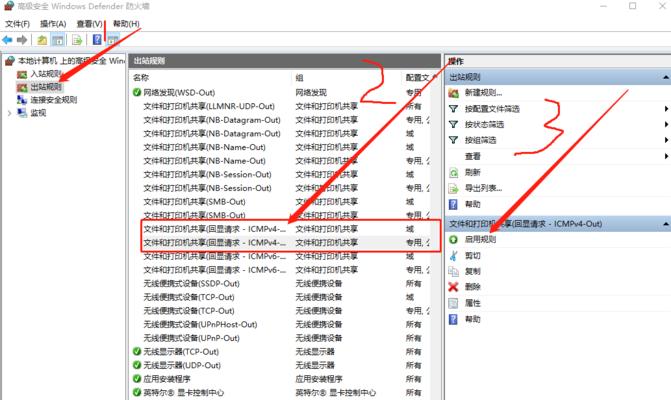
Task: Click the scissors 剪切 action
Action: point(472,256)
